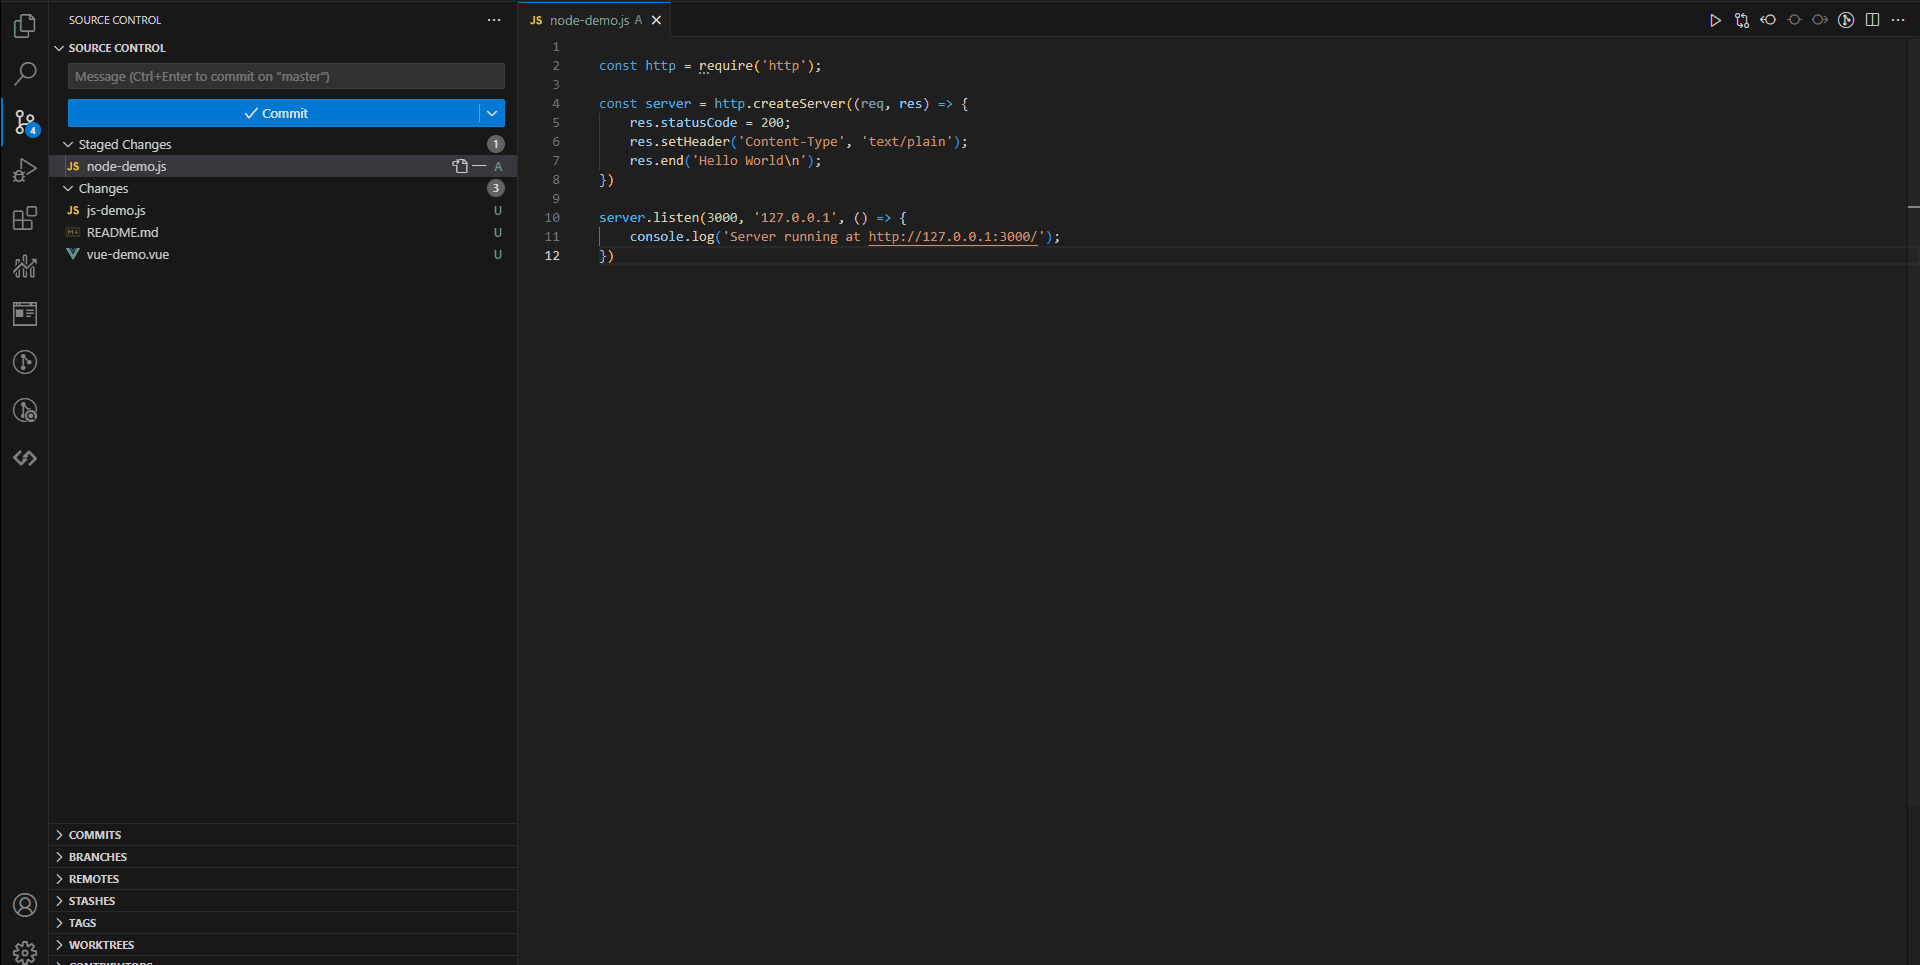The height and width of the screenshot is (965, 1920).
Task: Run the code with the play icon
Action: [x=1715, y=20]
